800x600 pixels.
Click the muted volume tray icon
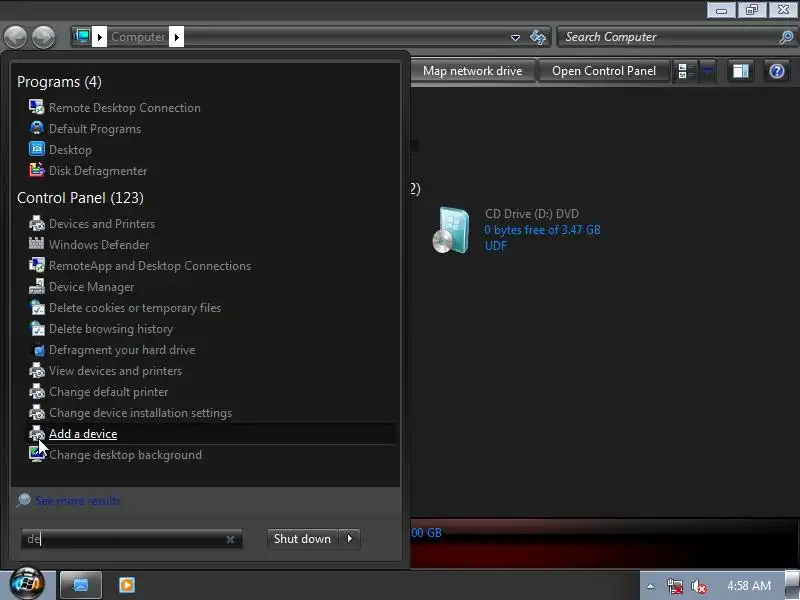click(698, 586)
